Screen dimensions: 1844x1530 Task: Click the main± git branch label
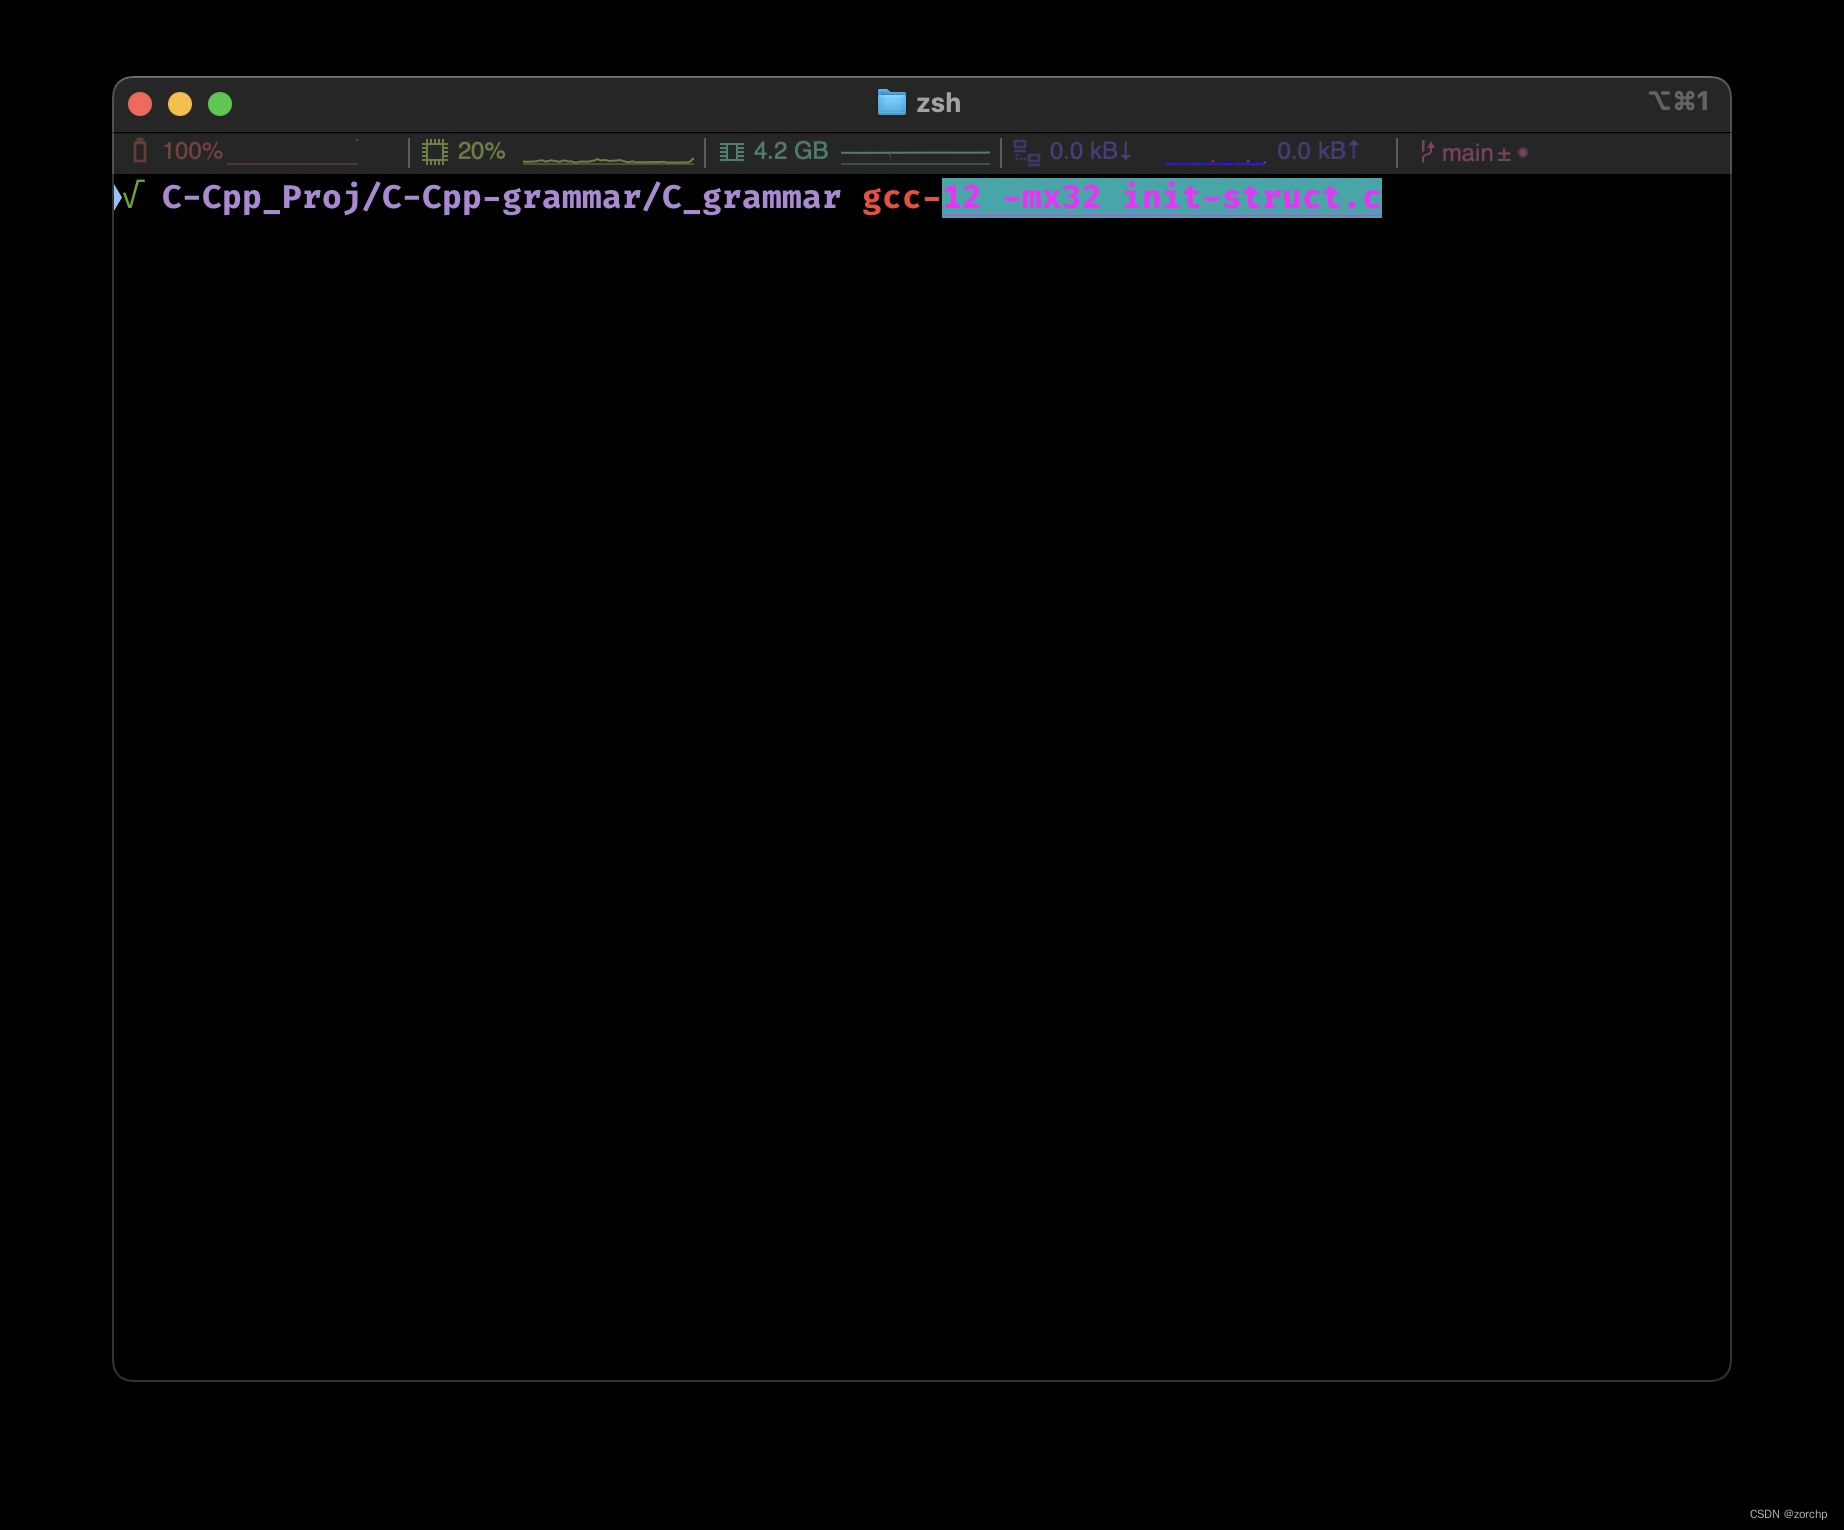coord(1476,153)
